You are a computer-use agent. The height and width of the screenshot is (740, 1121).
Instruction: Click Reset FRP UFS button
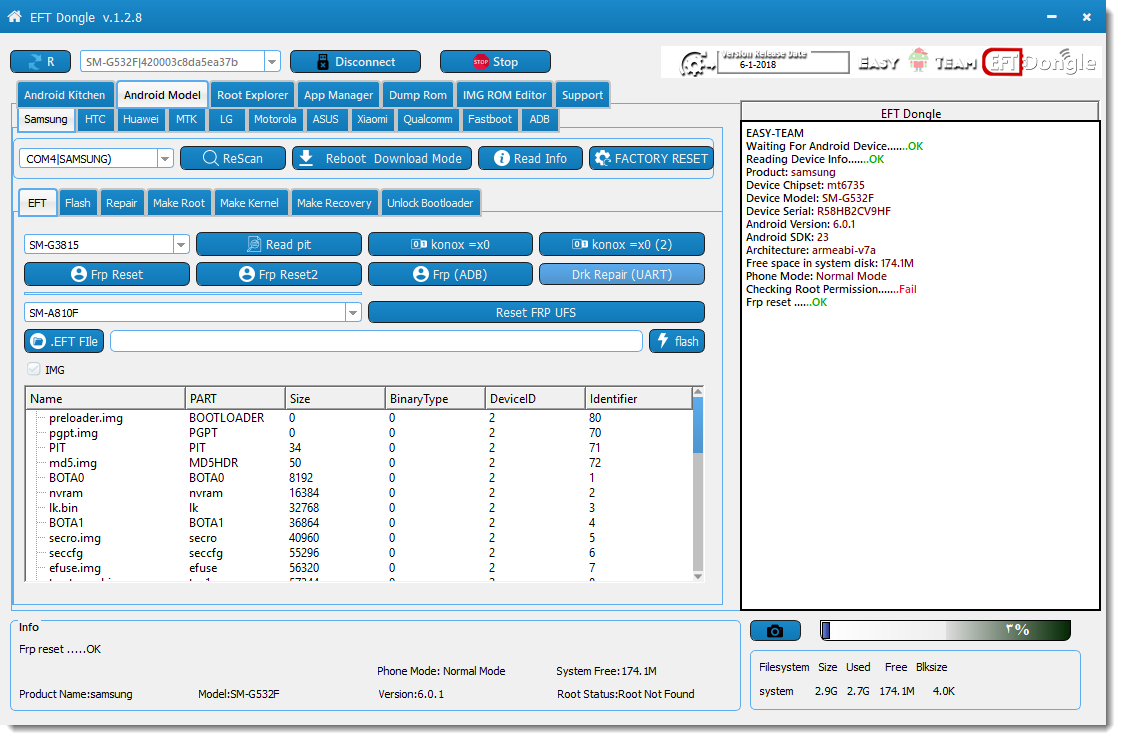tap(536, 312)
